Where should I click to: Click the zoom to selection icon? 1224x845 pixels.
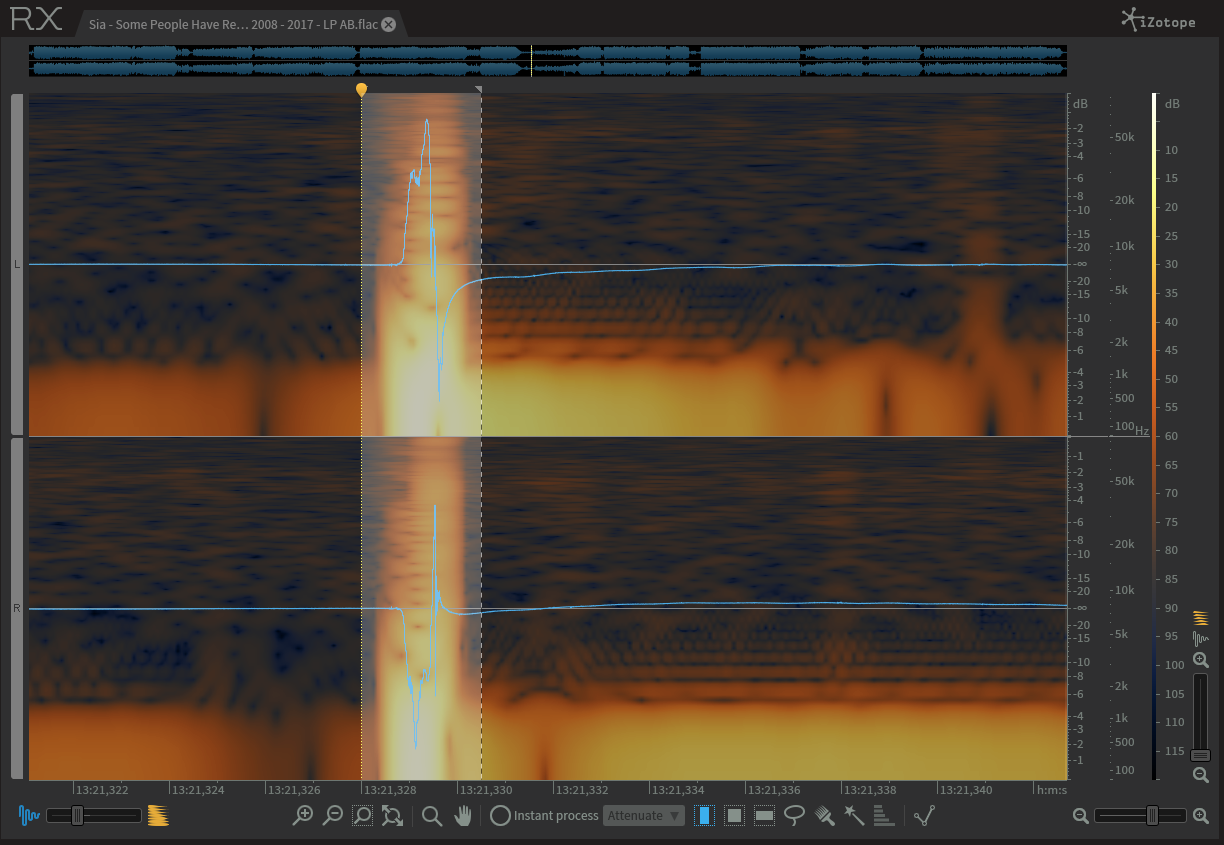(362, 815)
